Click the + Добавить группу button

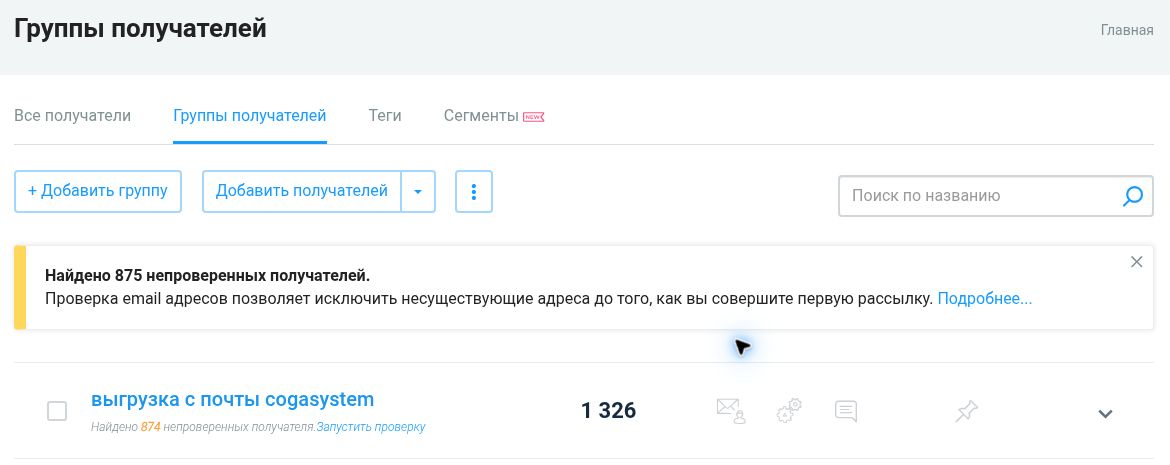[98, 192]
